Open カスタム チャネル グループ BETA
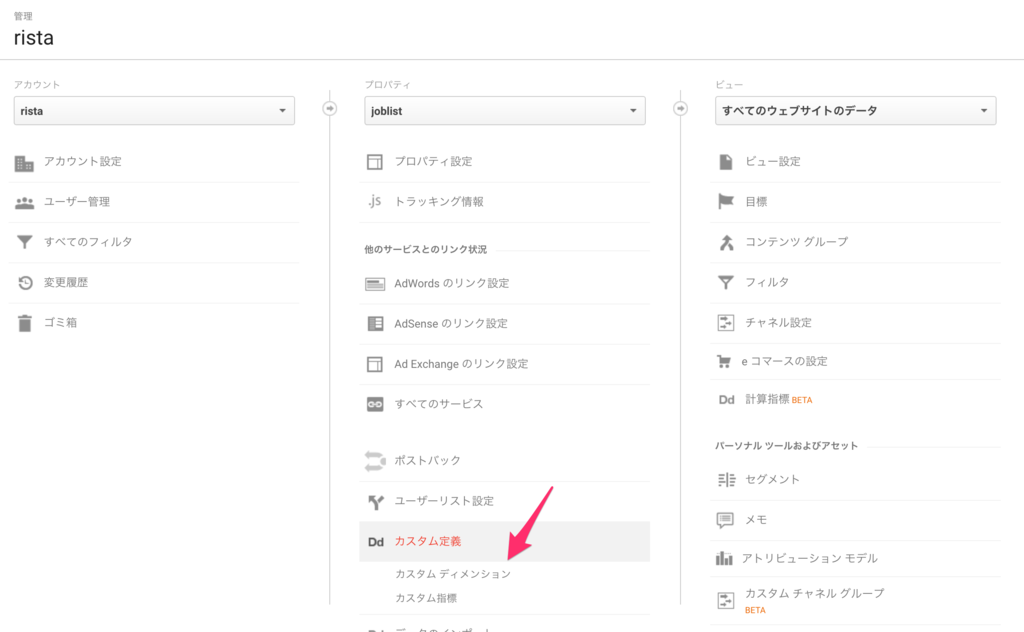 (x=814, y=601)
